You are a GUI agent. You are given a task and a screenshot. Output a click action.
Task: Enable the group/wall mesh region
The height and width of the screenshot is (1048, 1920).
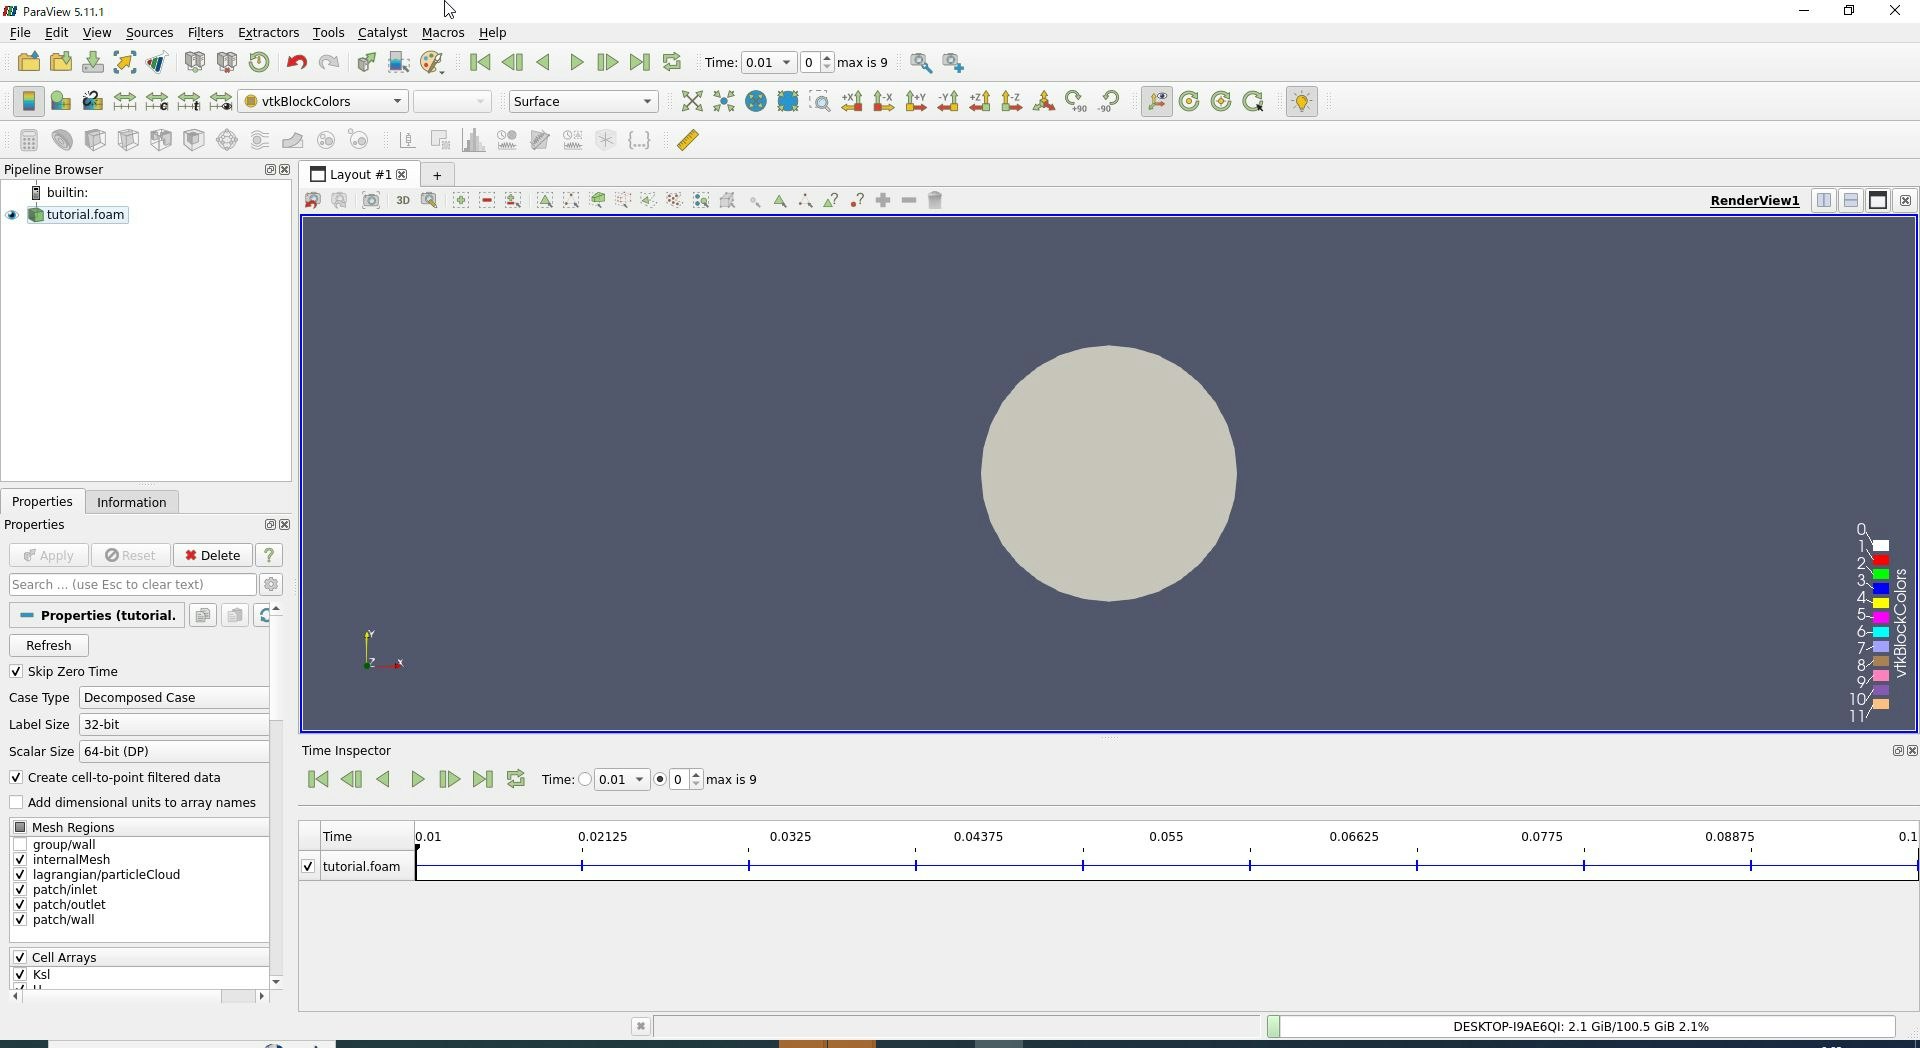(20, 845)
